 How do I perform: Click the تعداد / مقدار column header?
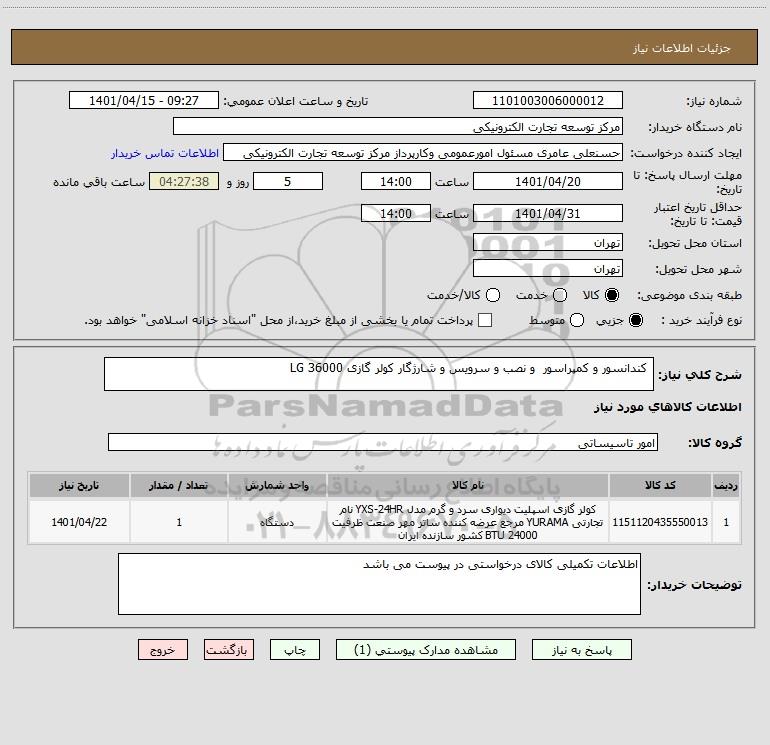(x=179, y=485)
